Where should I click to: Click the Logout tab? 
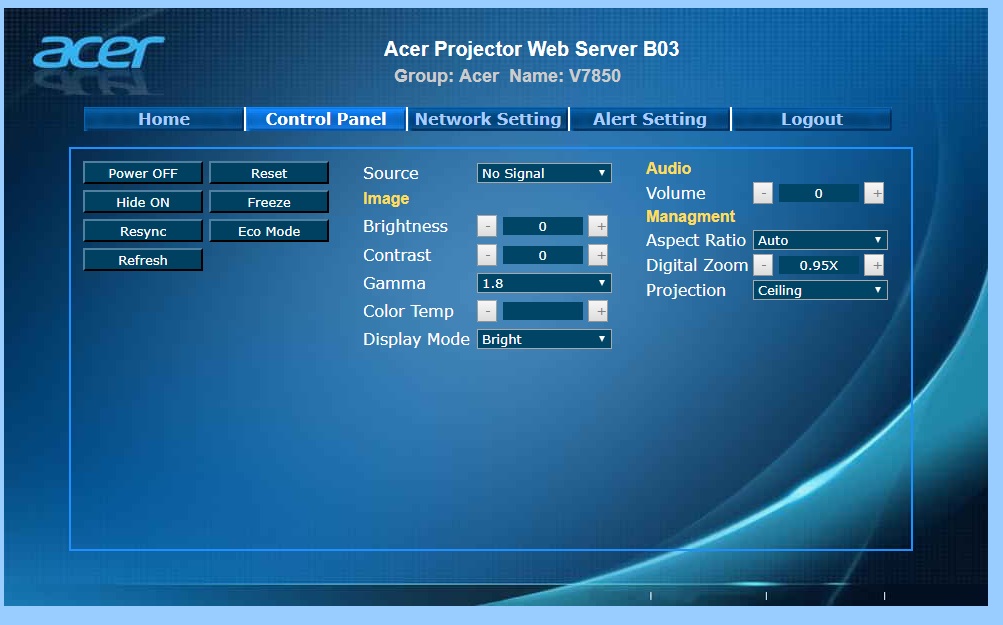point(812,119)
